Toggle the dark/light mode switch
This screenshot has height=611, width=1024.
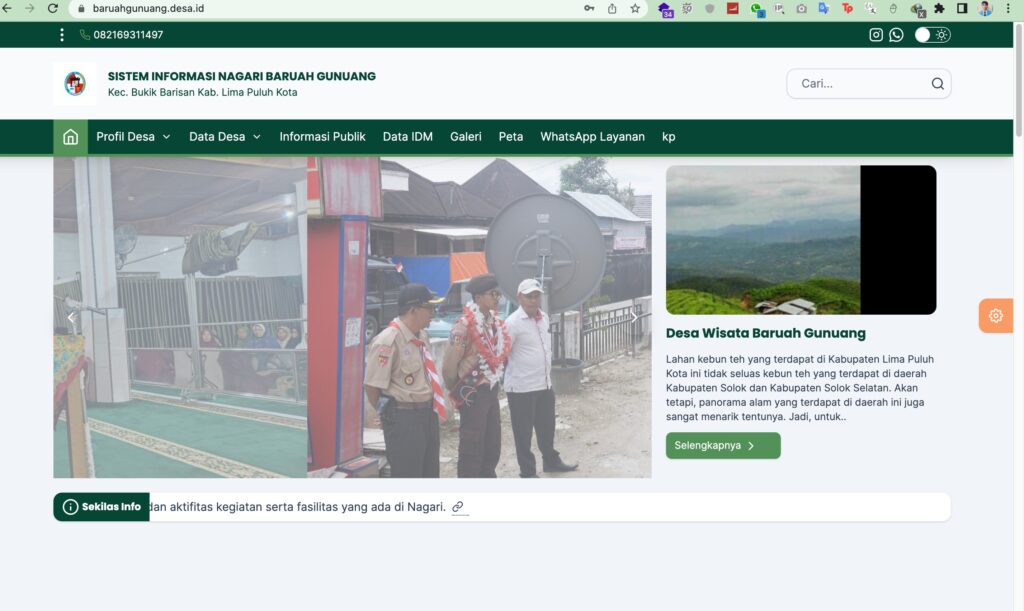click(932, 35)
